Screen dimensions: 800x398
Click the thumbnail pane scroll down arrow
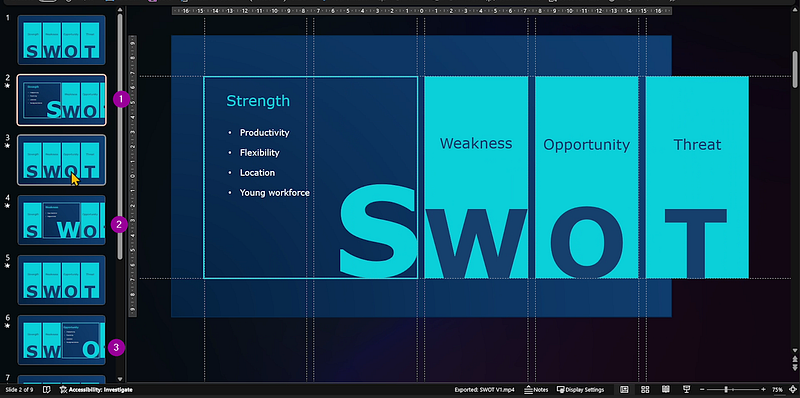coord(120,379)
